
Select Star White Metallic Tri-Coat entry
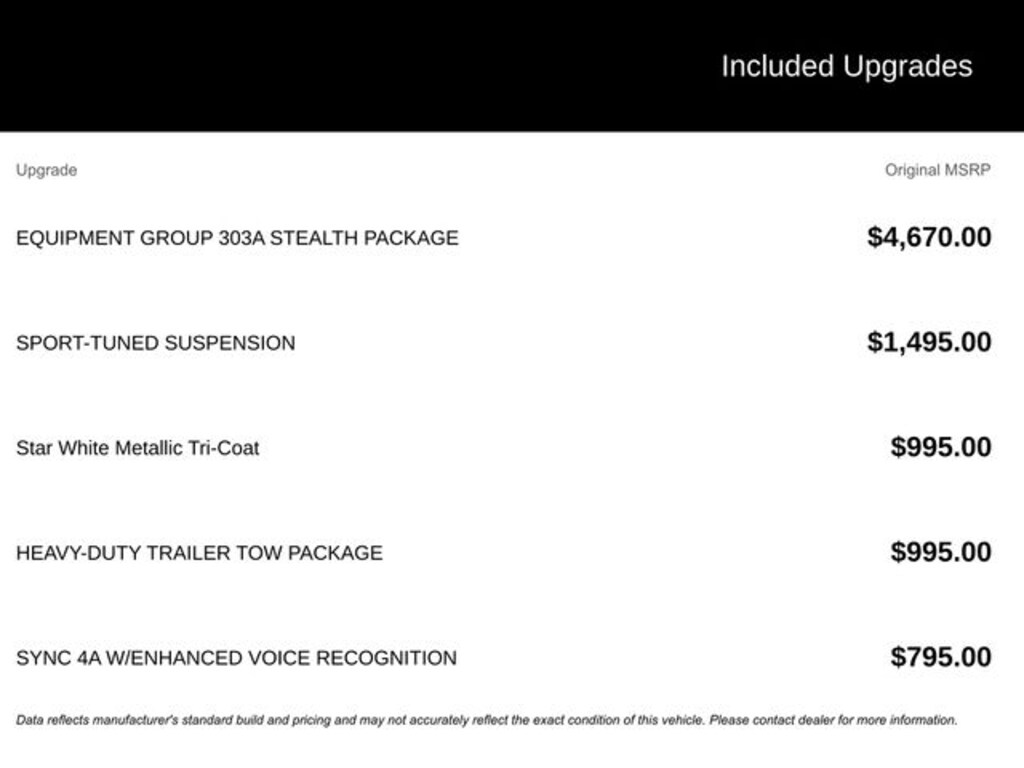point(137,448)
